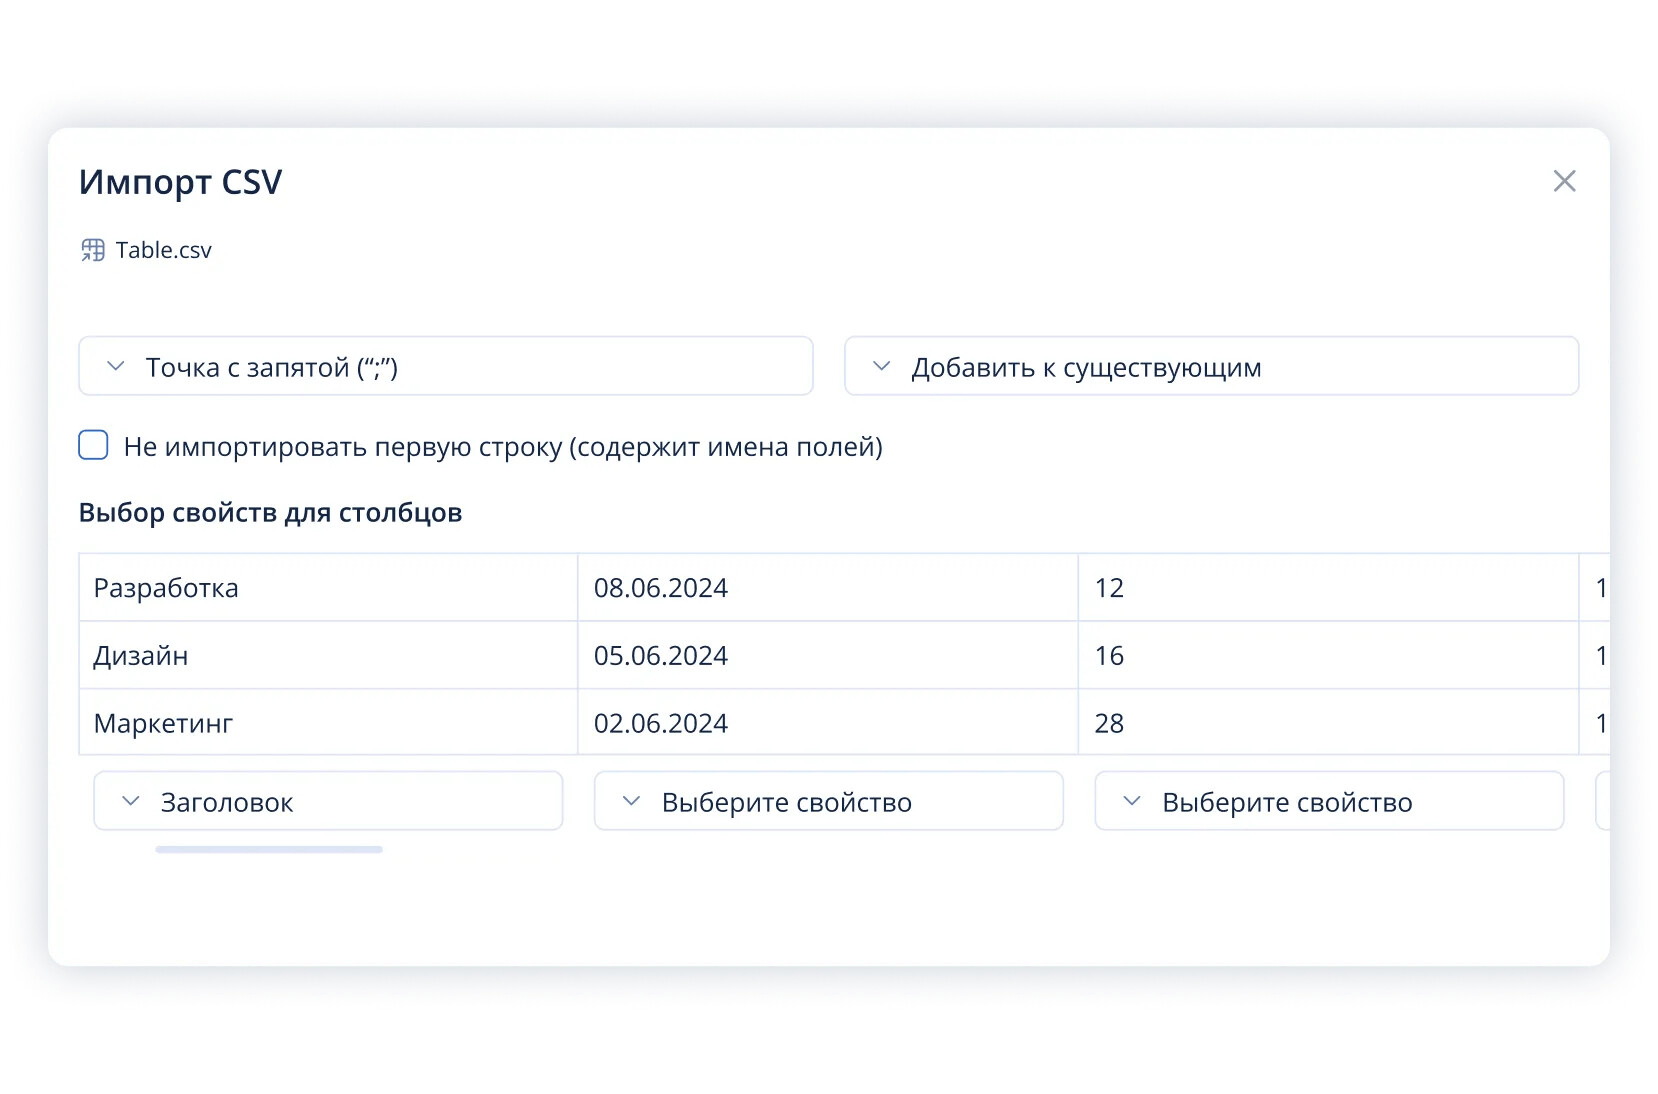Open the Заголовок column property dropdown
The width and height of the screenshot is (1658, 1094).
click(328, 801)
